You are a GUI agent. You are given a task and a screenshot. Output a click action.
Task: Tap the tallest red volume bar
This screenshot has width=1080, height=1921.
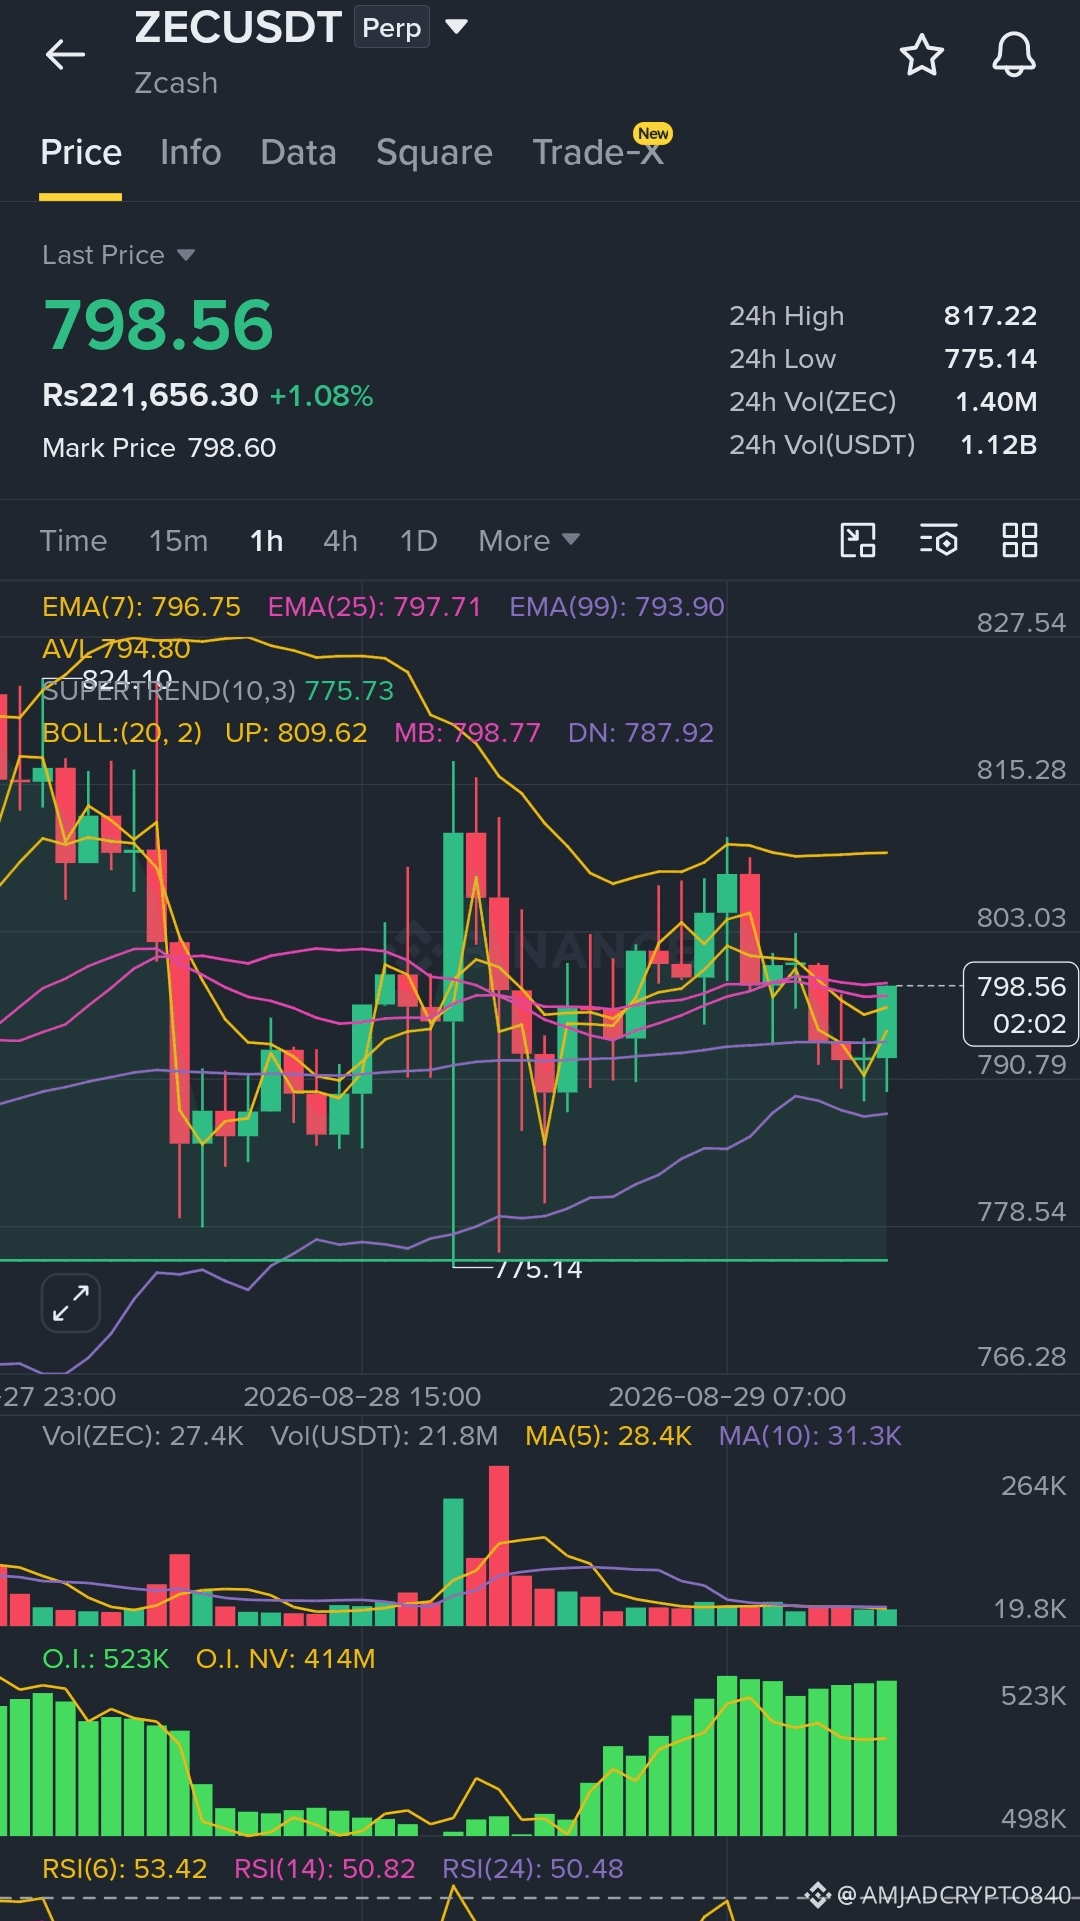tap(499, 1545)
